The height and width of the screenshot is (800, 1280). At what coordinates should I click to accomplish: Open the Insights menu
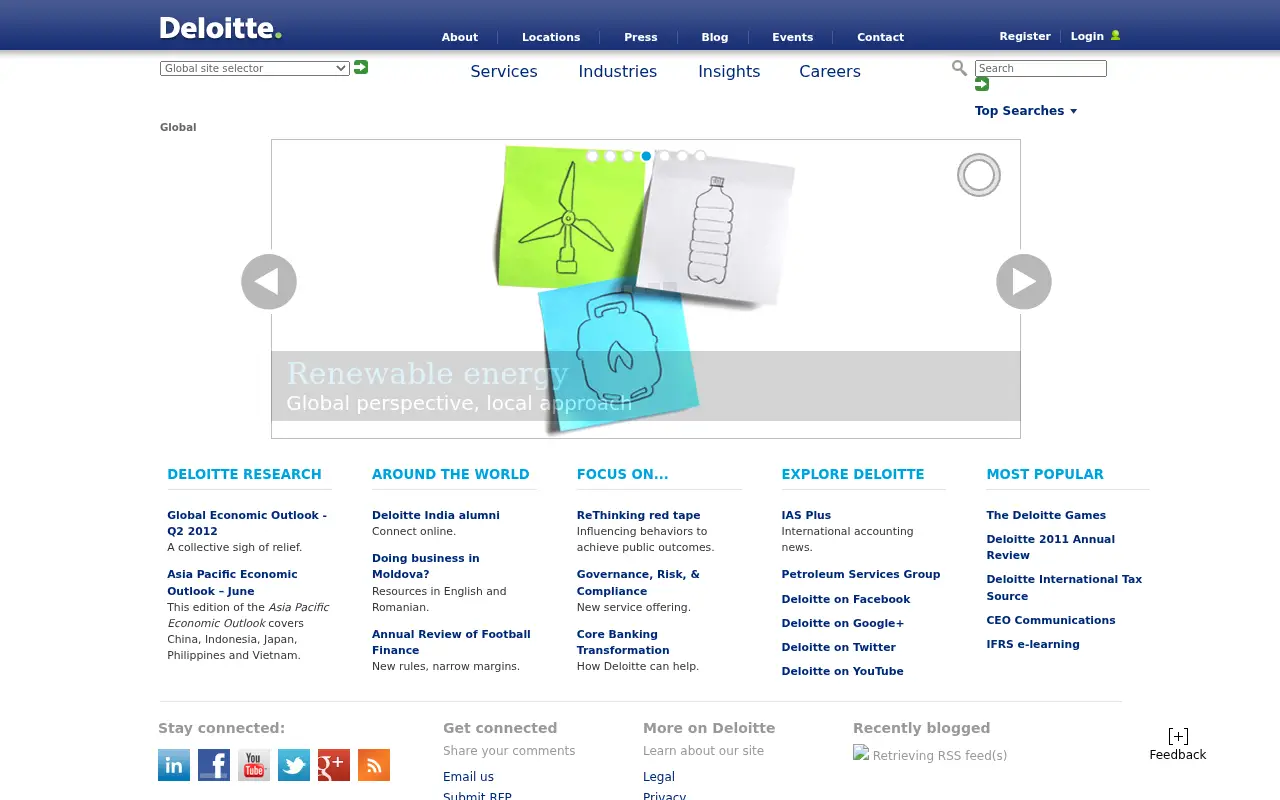click(x=729, y=71)
